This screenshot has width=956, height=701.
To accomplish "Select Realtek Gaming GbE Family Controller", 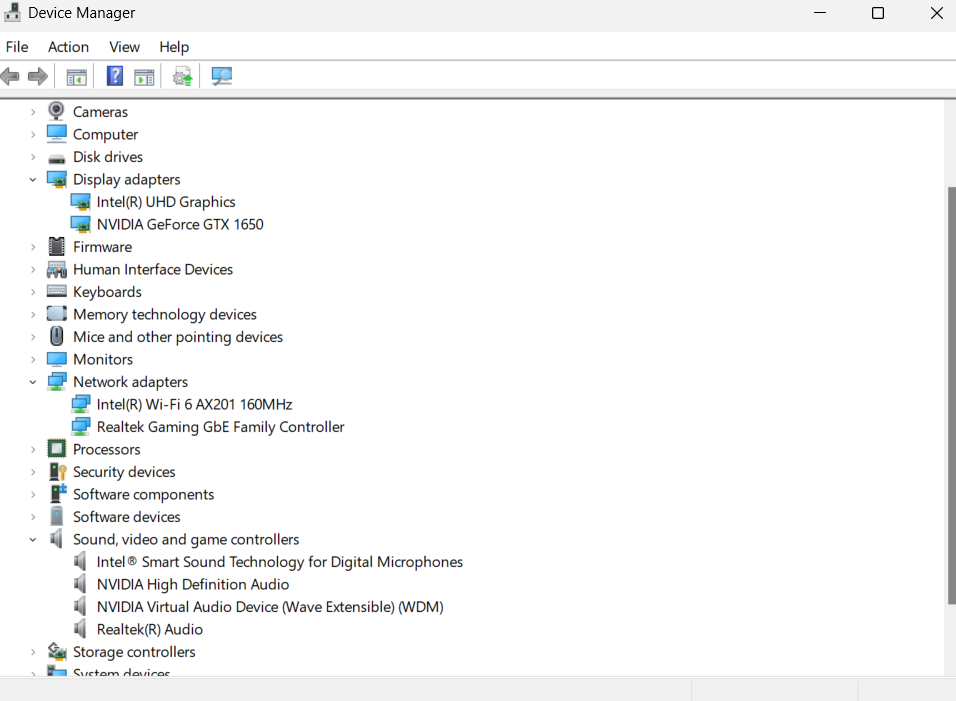I will coord(221,427).
